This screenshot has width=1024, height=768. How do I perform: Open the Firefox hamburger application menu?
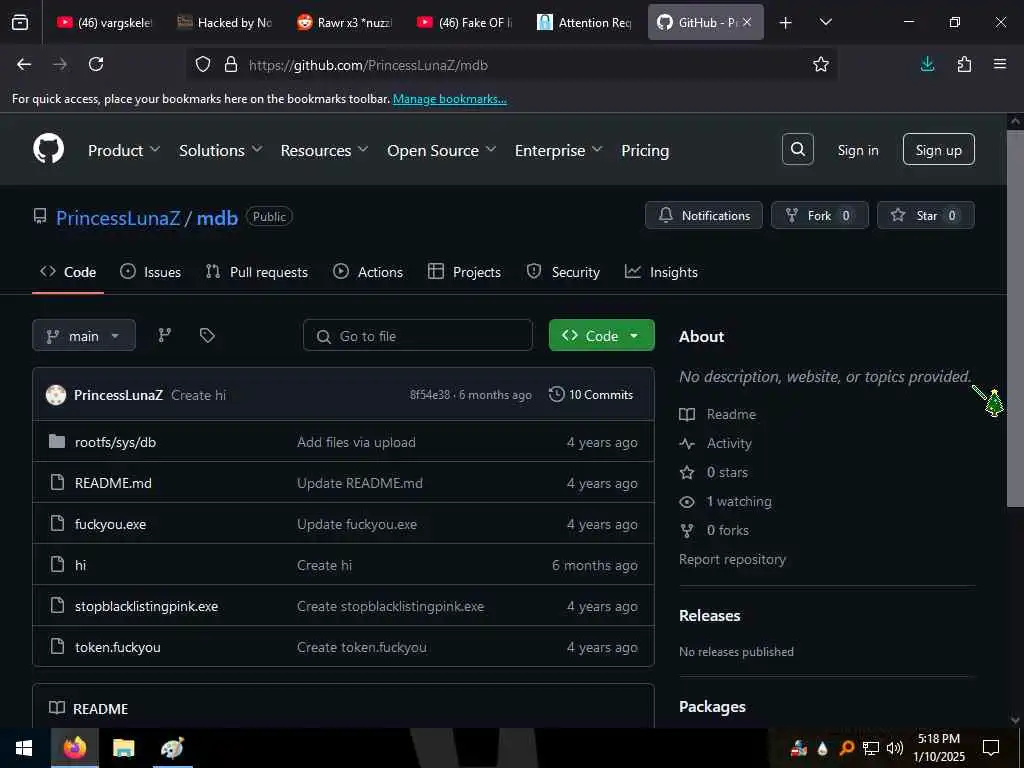(x=999, y=64)
